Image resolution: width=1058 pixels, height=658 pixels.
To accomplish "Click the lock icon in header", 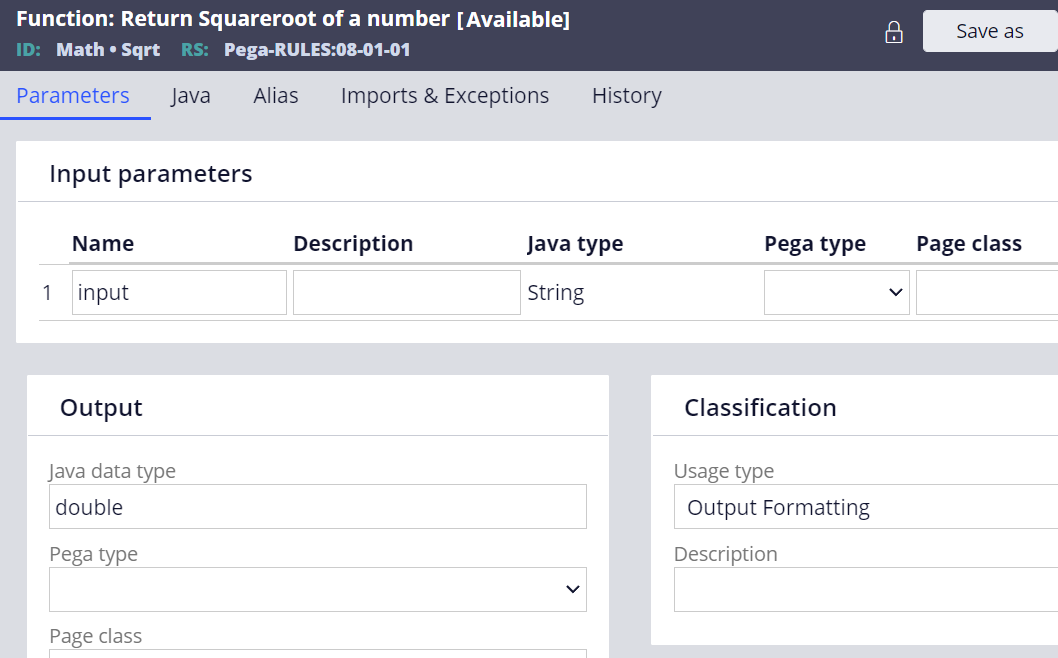I will tap(893, 32).
